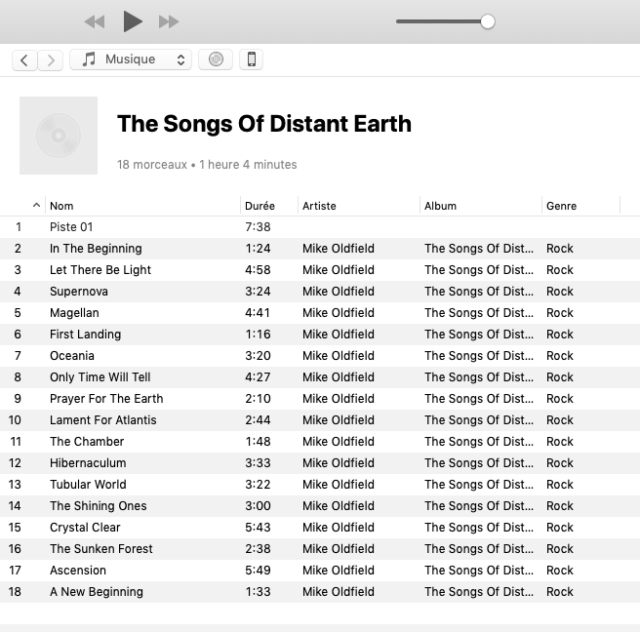Select track Oceania
The image size is (640, 632).
tap(320, 356)
